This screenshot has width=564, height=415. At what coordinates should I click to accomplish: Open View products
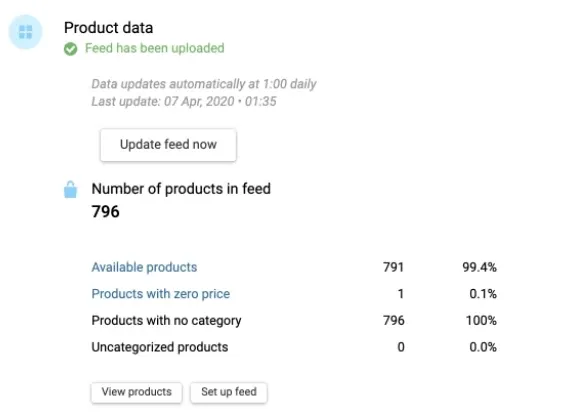(x=137, y=392)
